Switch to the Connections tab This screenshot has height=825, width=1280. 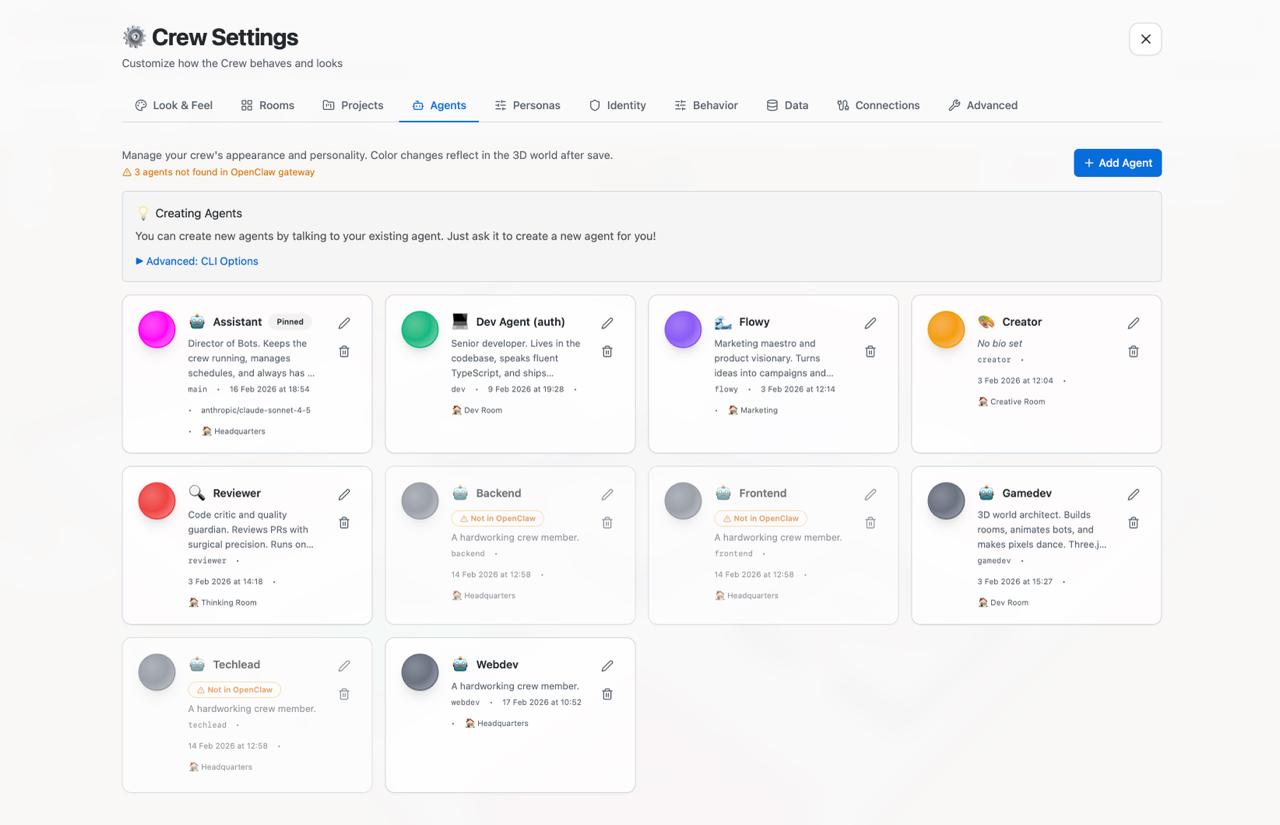pyautogui.click(x=878, y=105)
